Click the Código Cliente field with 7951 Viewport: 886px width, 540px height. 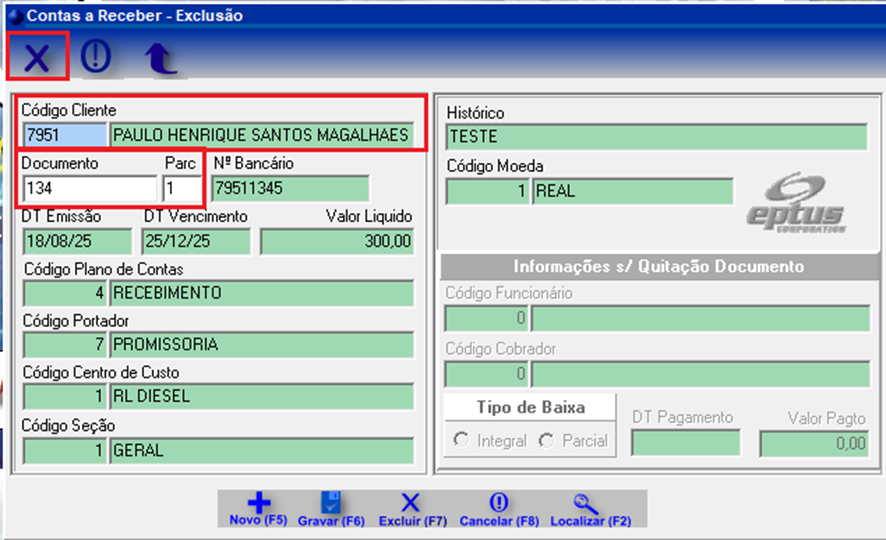[63, 135]
